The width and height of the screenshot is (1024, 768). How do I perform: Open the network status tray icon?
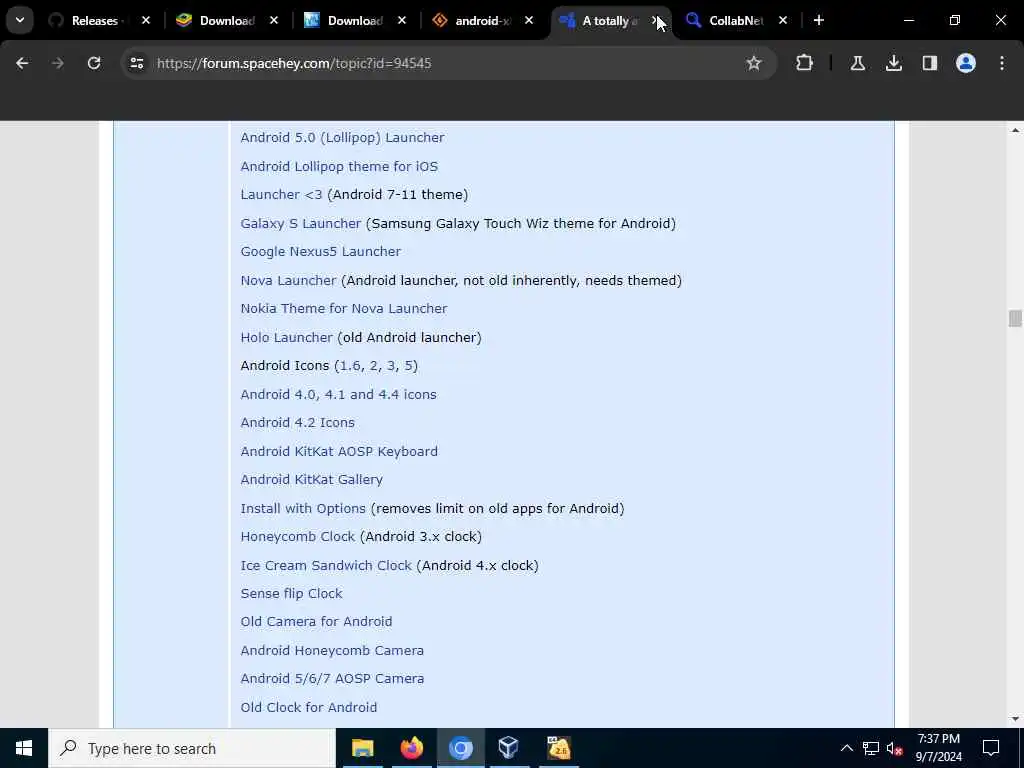coord(871,748)
